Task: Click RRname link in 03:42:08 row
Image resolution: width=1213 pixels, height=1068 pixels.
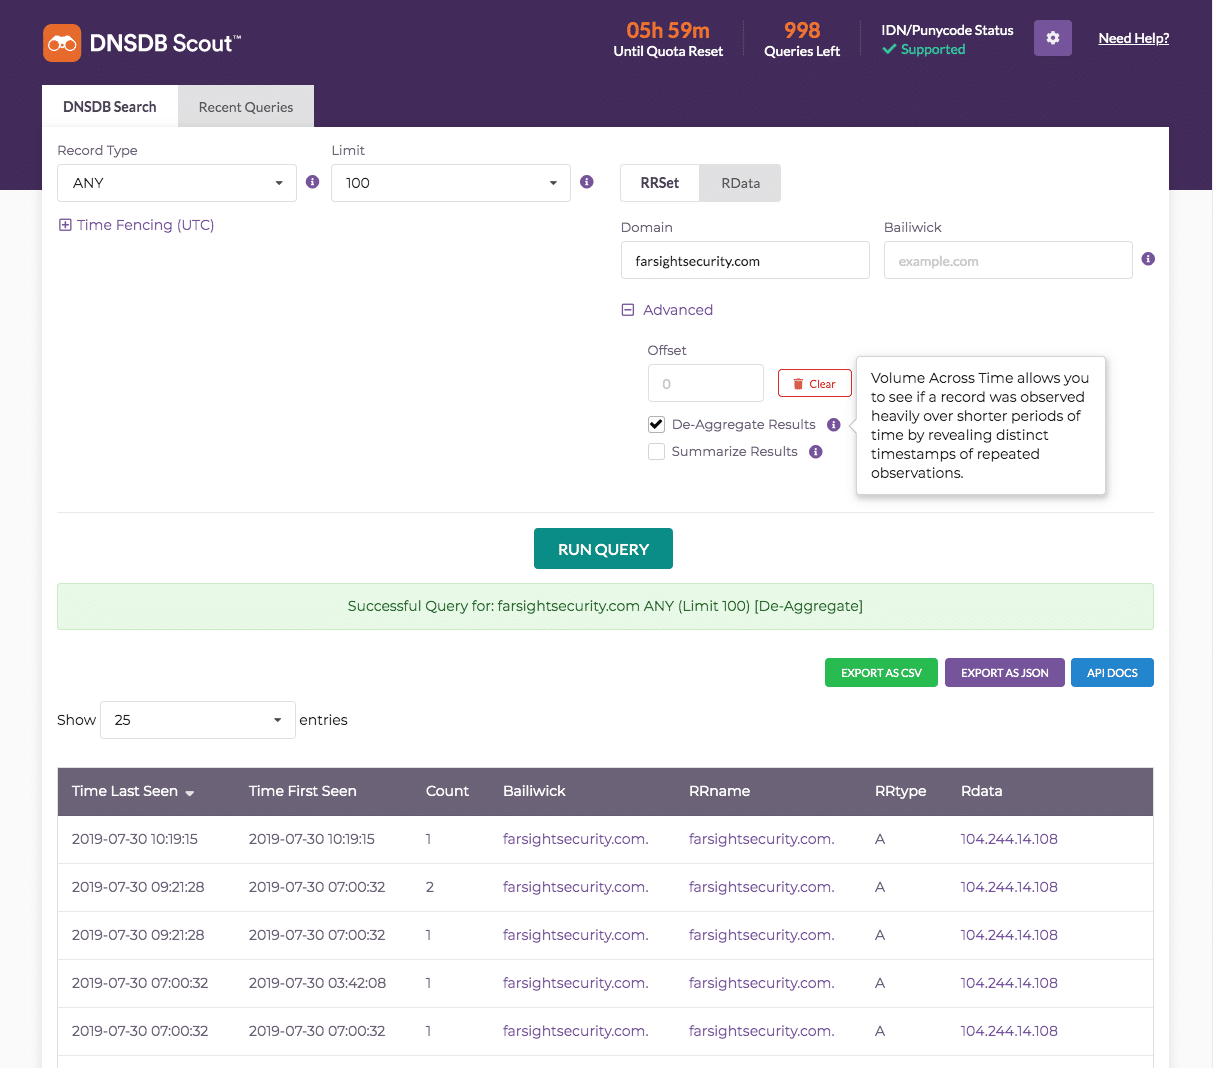Action: pyautogui.click(x=762, y=983)
